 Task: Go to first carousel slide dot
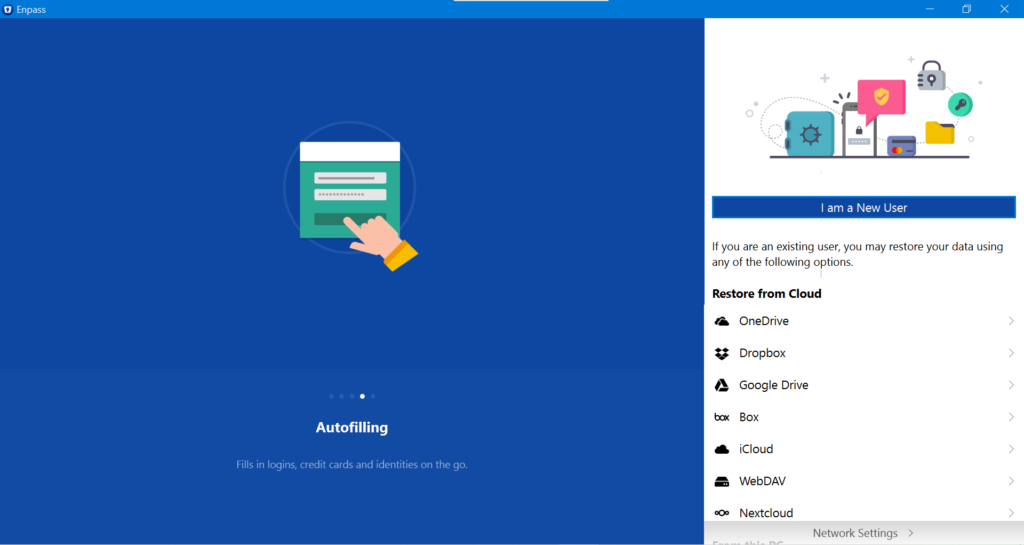(331, 396)
